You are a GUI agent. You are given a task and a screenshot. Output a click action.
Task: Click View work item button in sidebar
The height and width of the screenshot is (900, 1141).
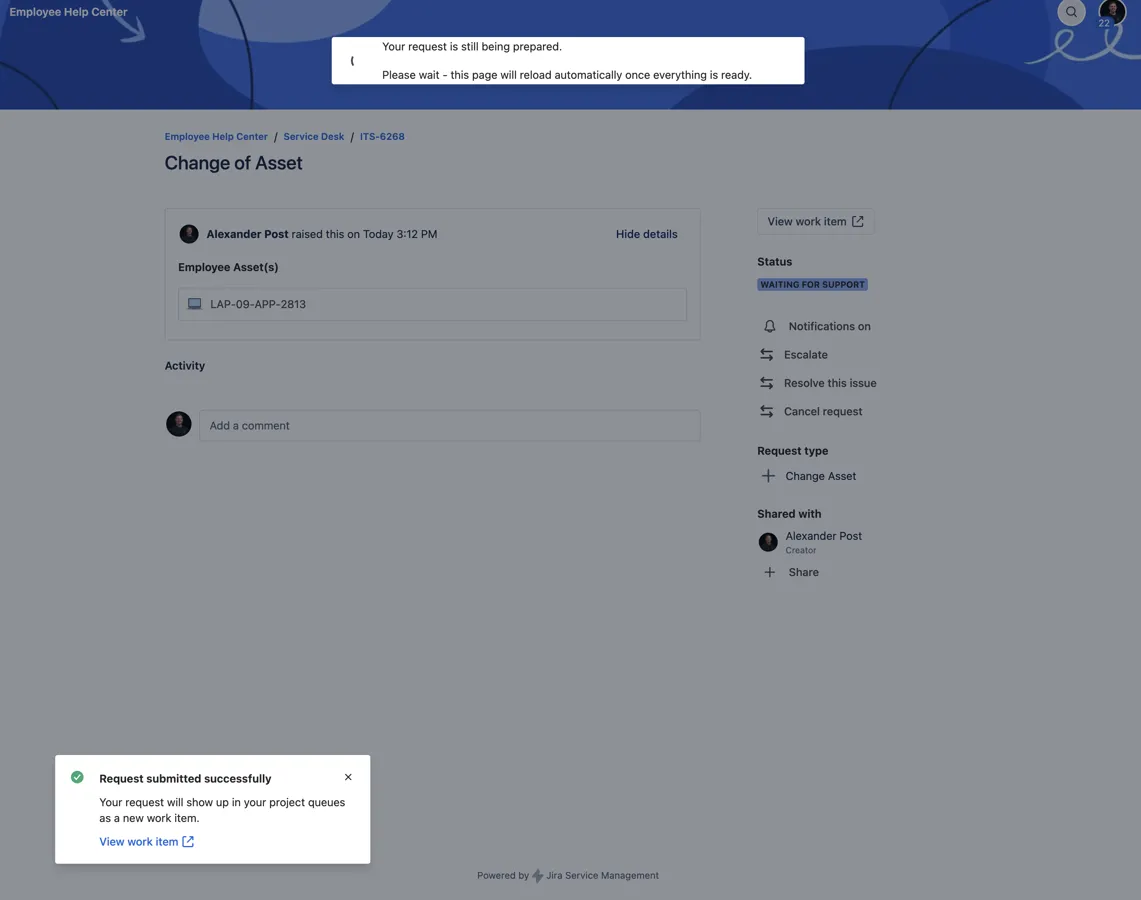click(x=815, y=222)
